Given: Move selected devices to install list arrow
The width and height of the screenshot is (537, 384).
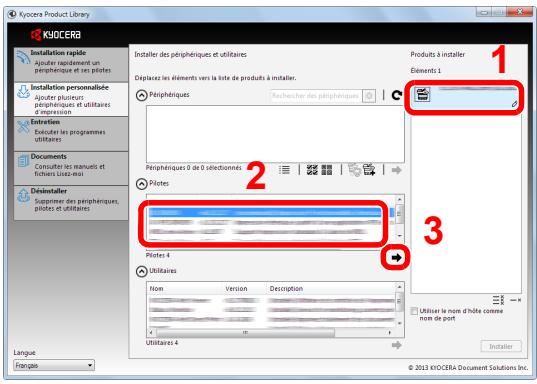Looking at the screenshot, I should (x=396, y=170).
